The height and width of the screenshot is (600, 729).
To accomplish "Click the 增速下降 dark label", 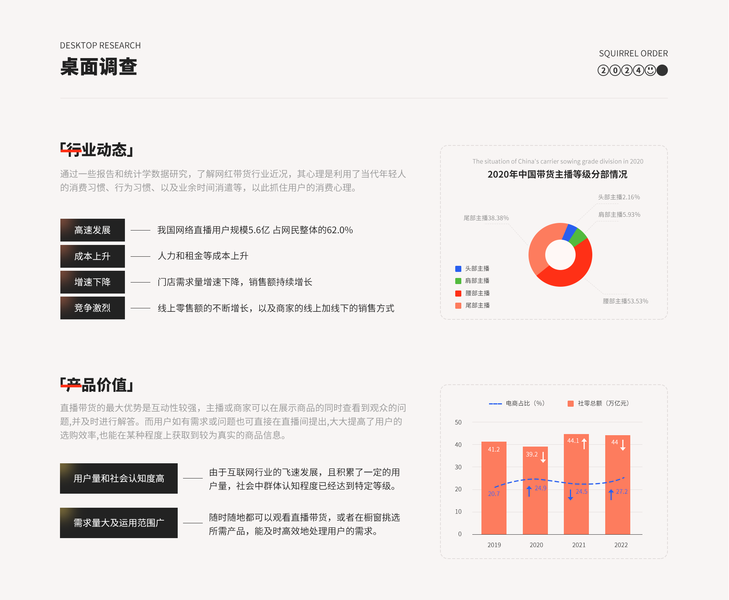I will [x=93, y=282].
